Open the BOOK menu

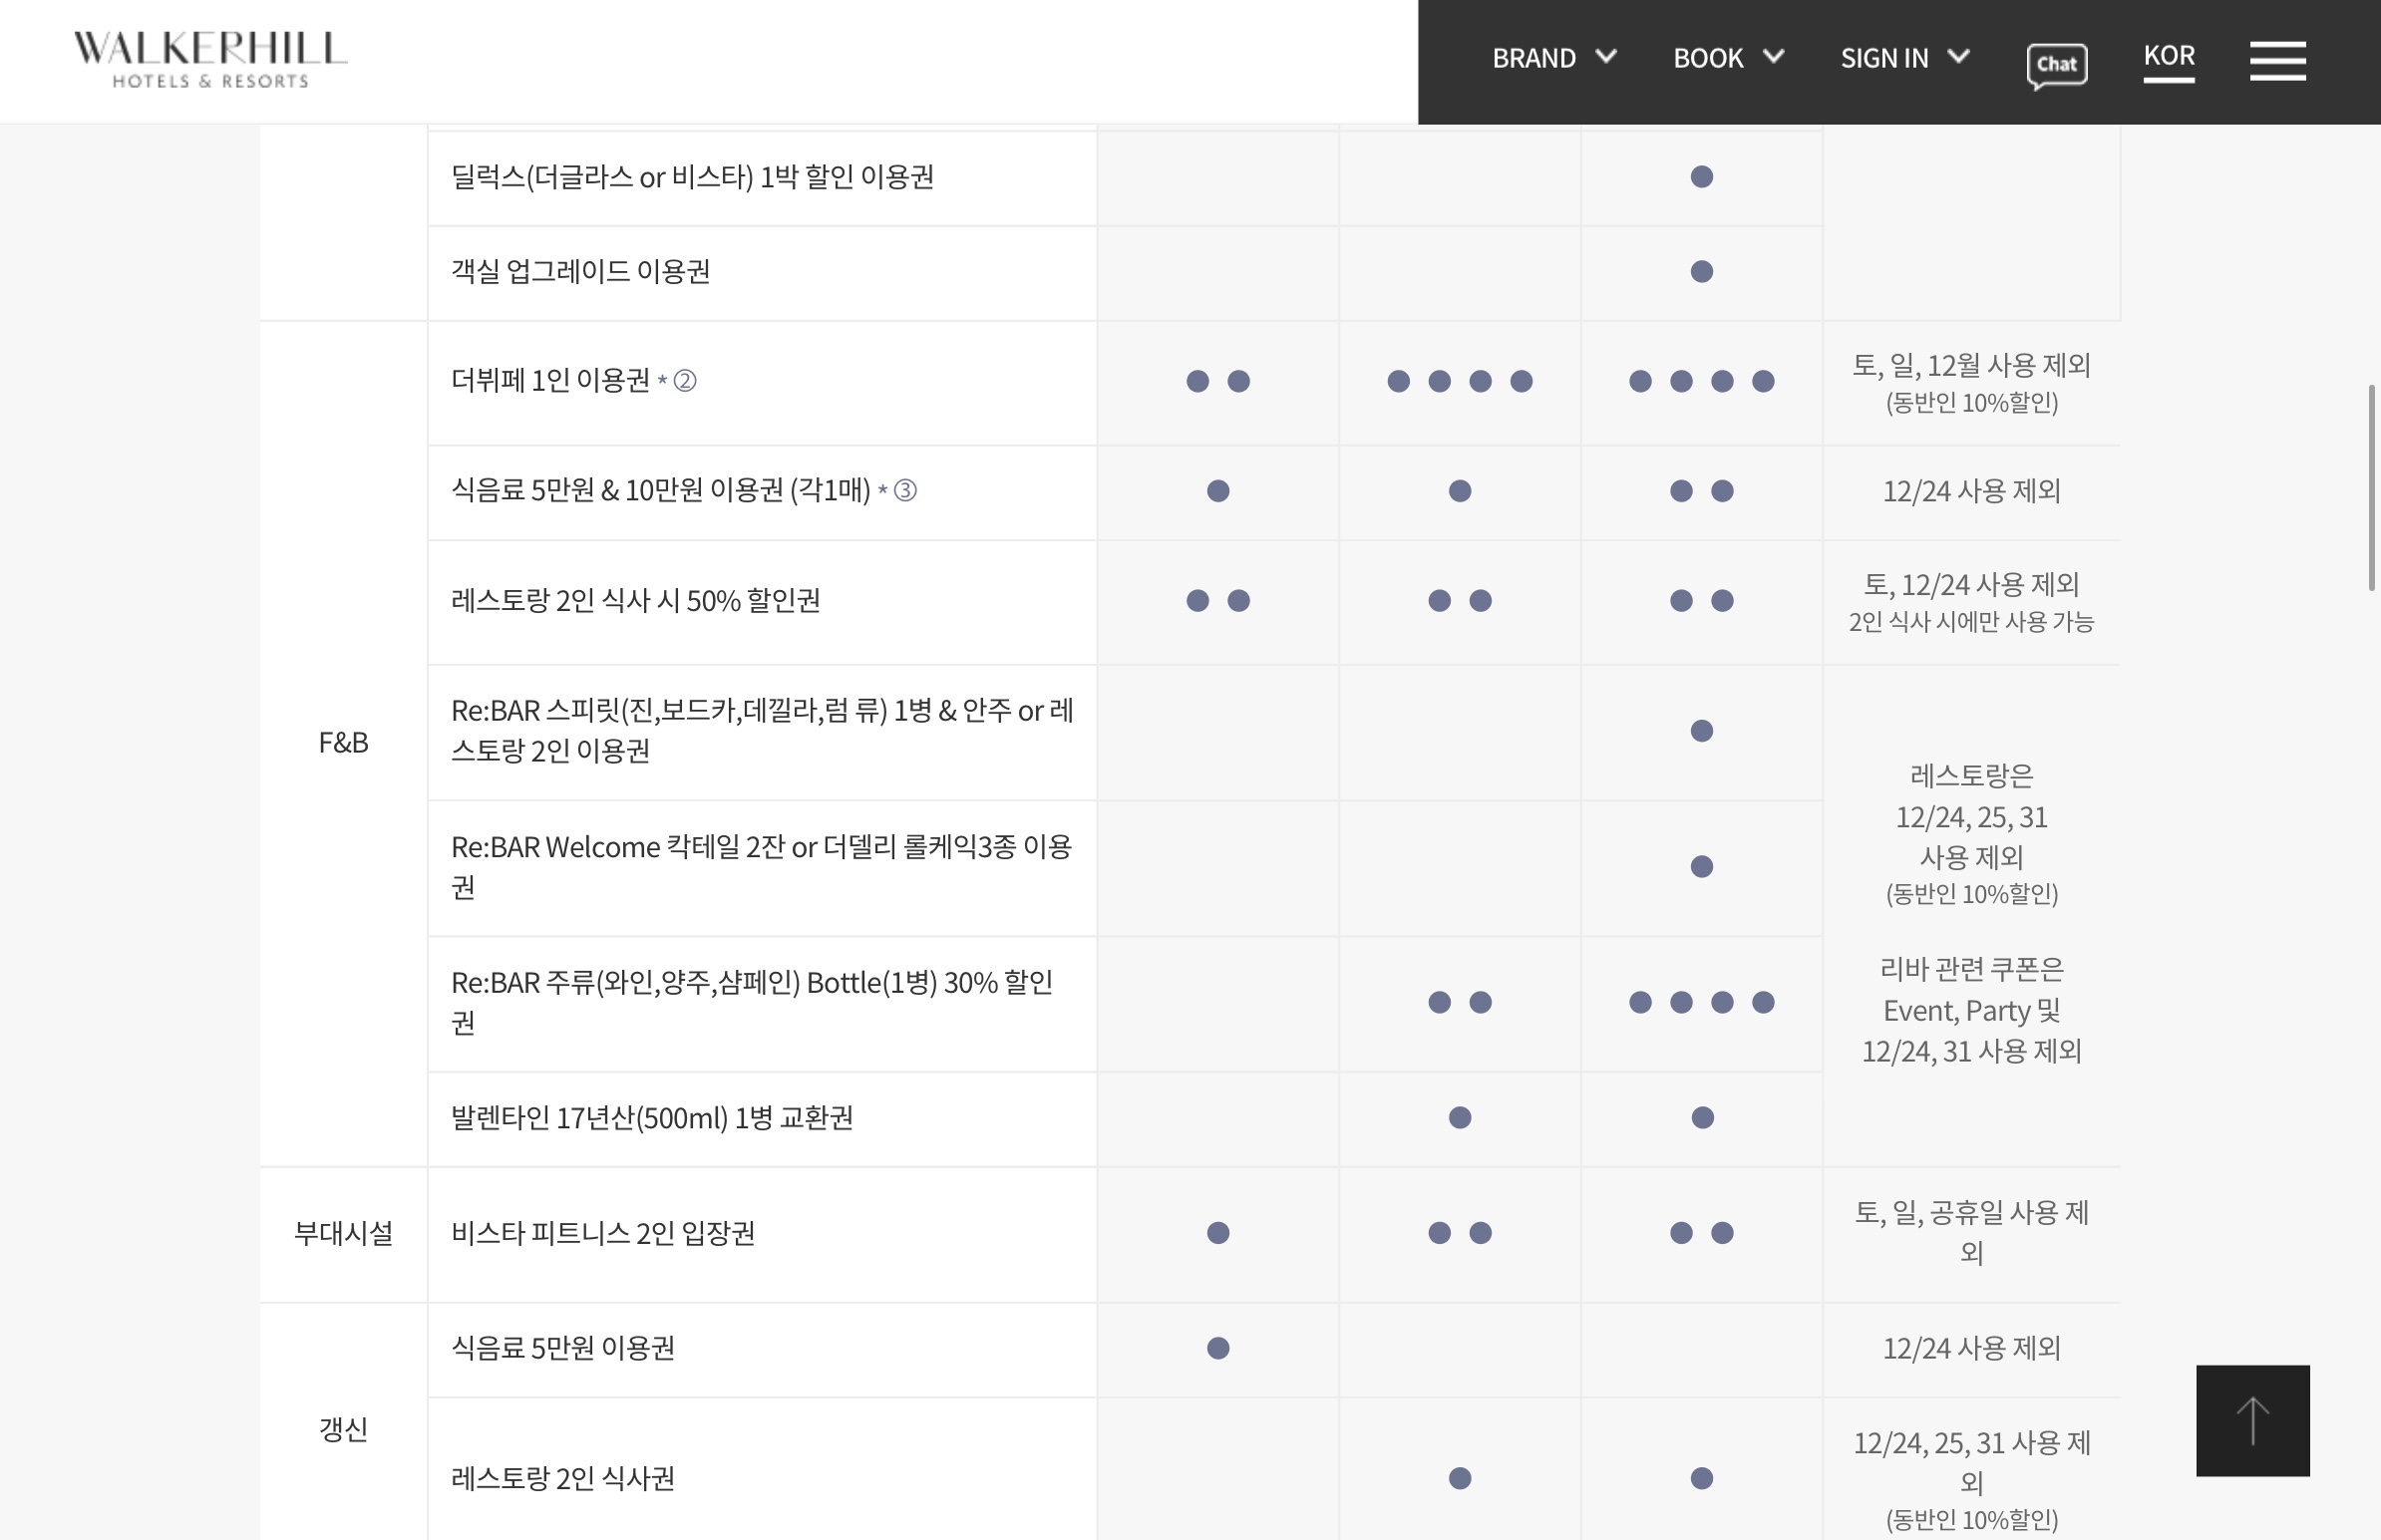pyautogui.click(x=1707, y=58)
